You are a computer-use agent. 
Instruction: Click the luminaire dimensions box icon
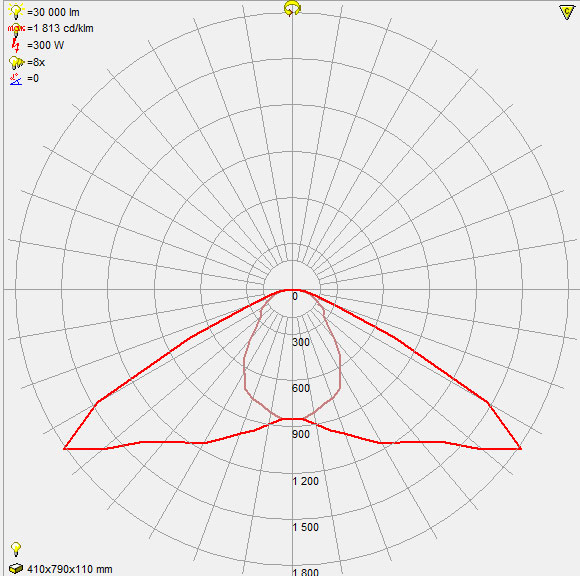click(x=16, y=568)
